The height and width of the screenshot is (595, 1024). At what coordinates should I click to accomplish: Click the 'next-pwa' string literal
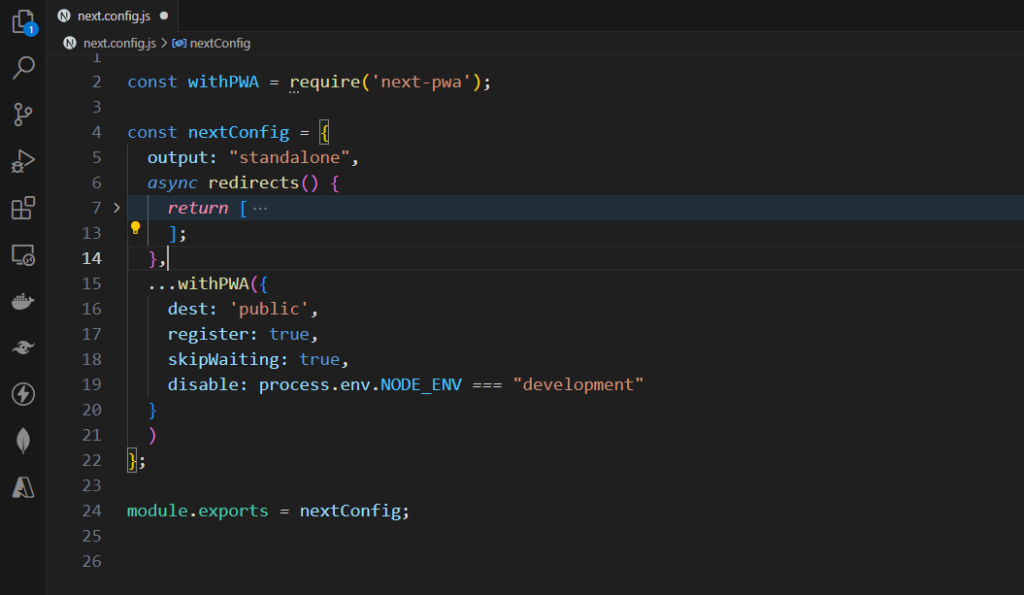[x=421, y=82]
